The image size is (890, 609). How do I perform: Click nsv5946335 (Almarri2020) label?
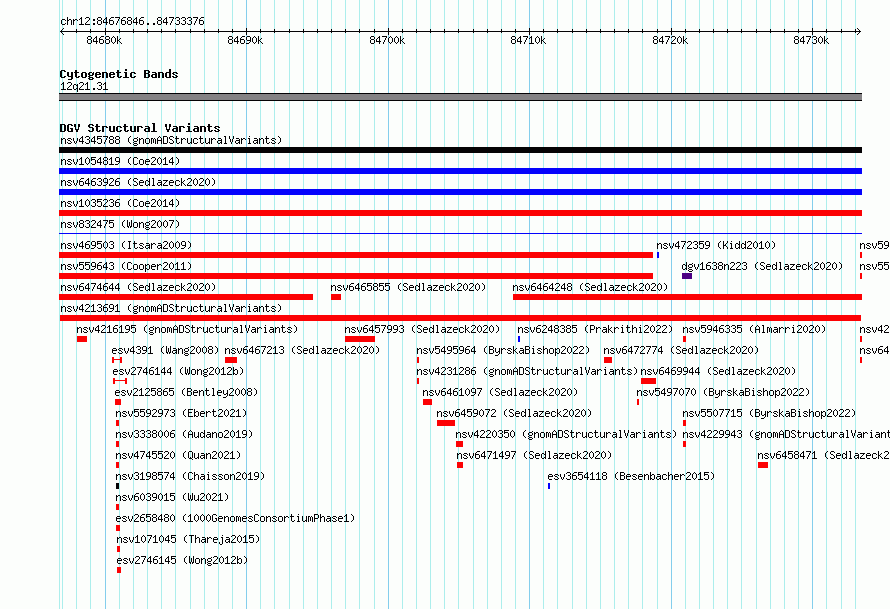point(754,329)
